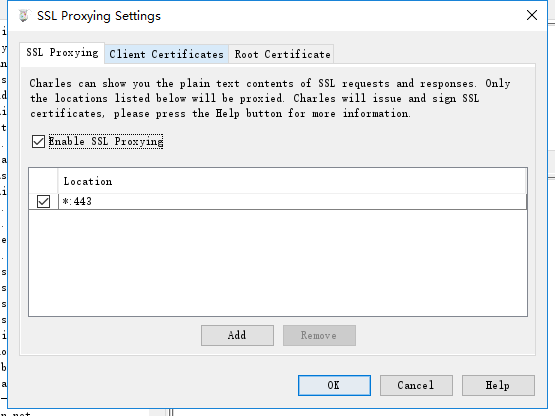Confirm settings with the OK button
This screenshot has width=555, height=416.
click(x=334, y=385)
